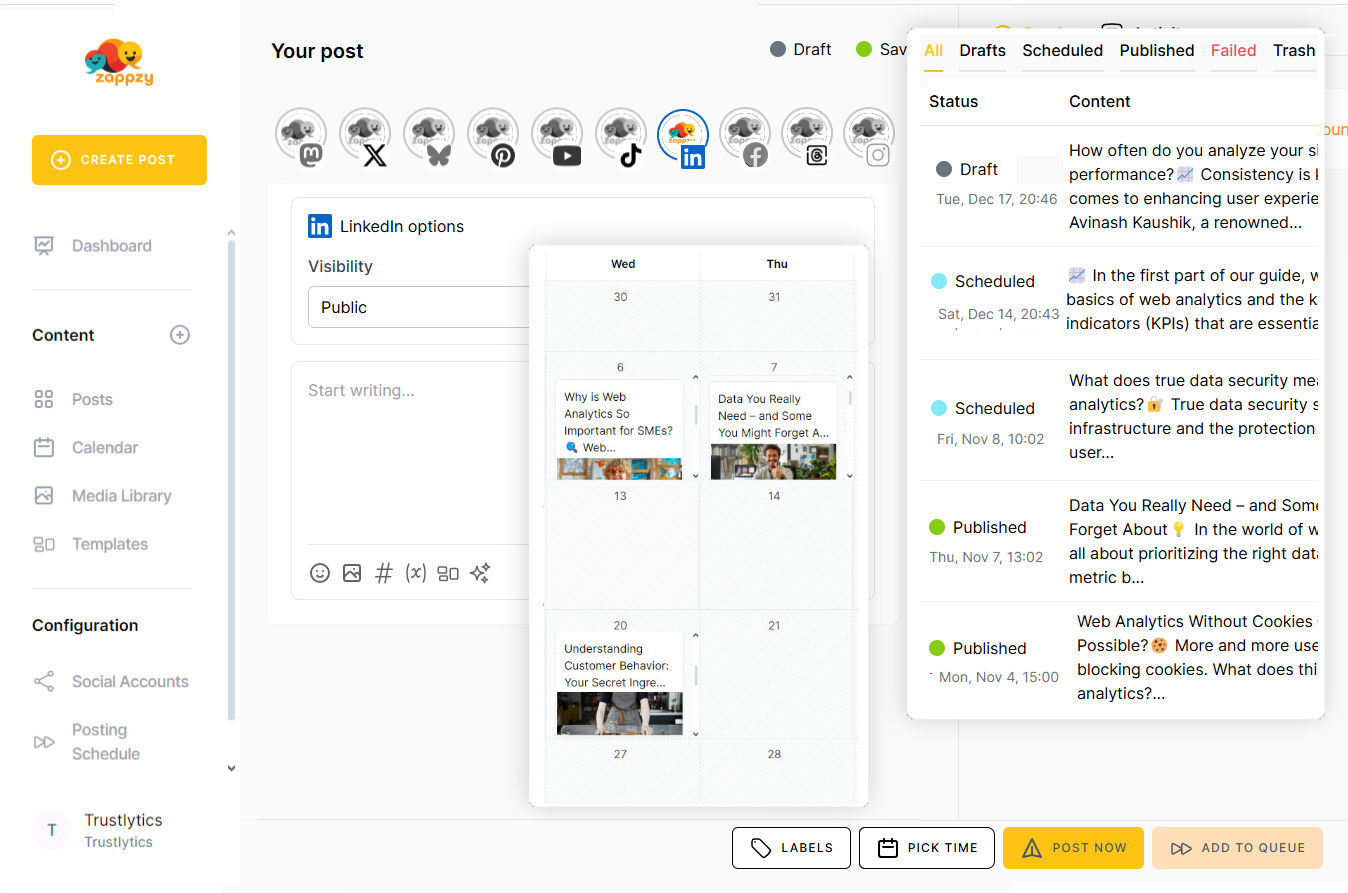Image resolution: width=1348 pixels, height=893 pixels.
Task: Click the Pick Time button
Action: (927, 848)
